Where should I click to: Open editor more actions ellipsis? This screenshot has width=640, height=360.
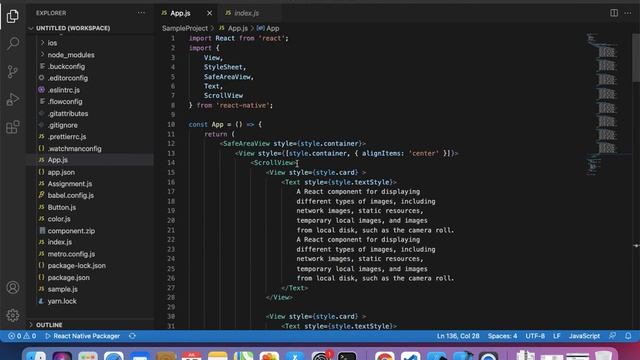628,13
